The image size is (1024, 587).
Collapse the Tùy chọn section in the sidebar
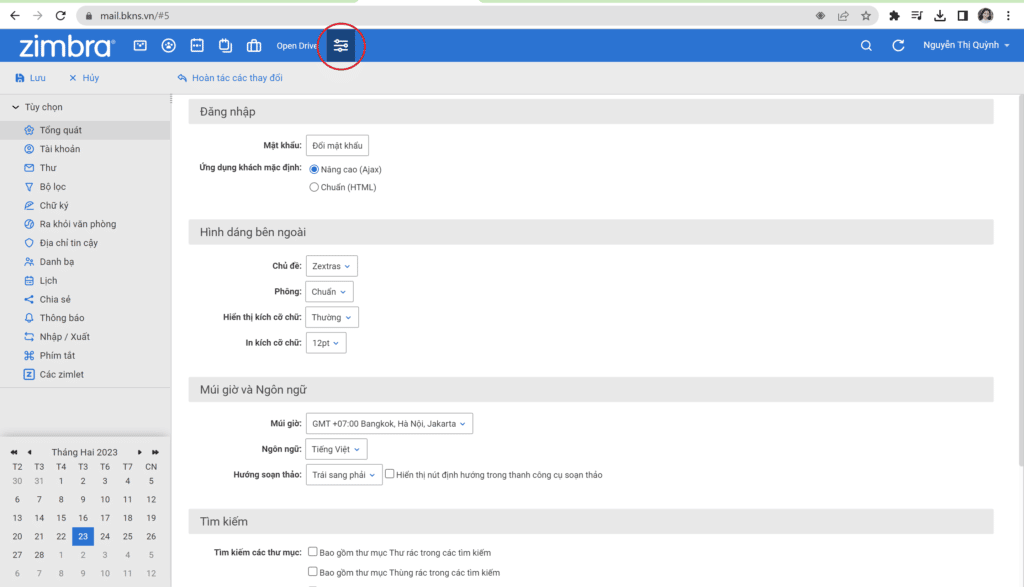[14, 107]
